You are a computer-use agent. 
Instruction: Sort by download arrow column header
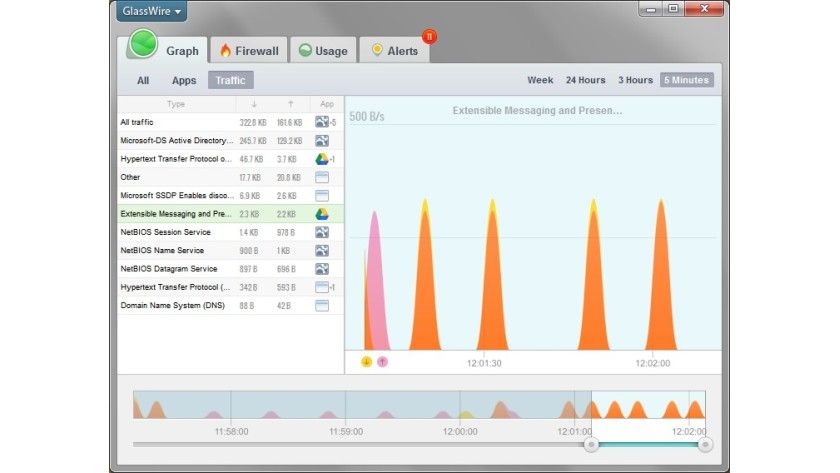pyautogui.click(x=254, y=104)
